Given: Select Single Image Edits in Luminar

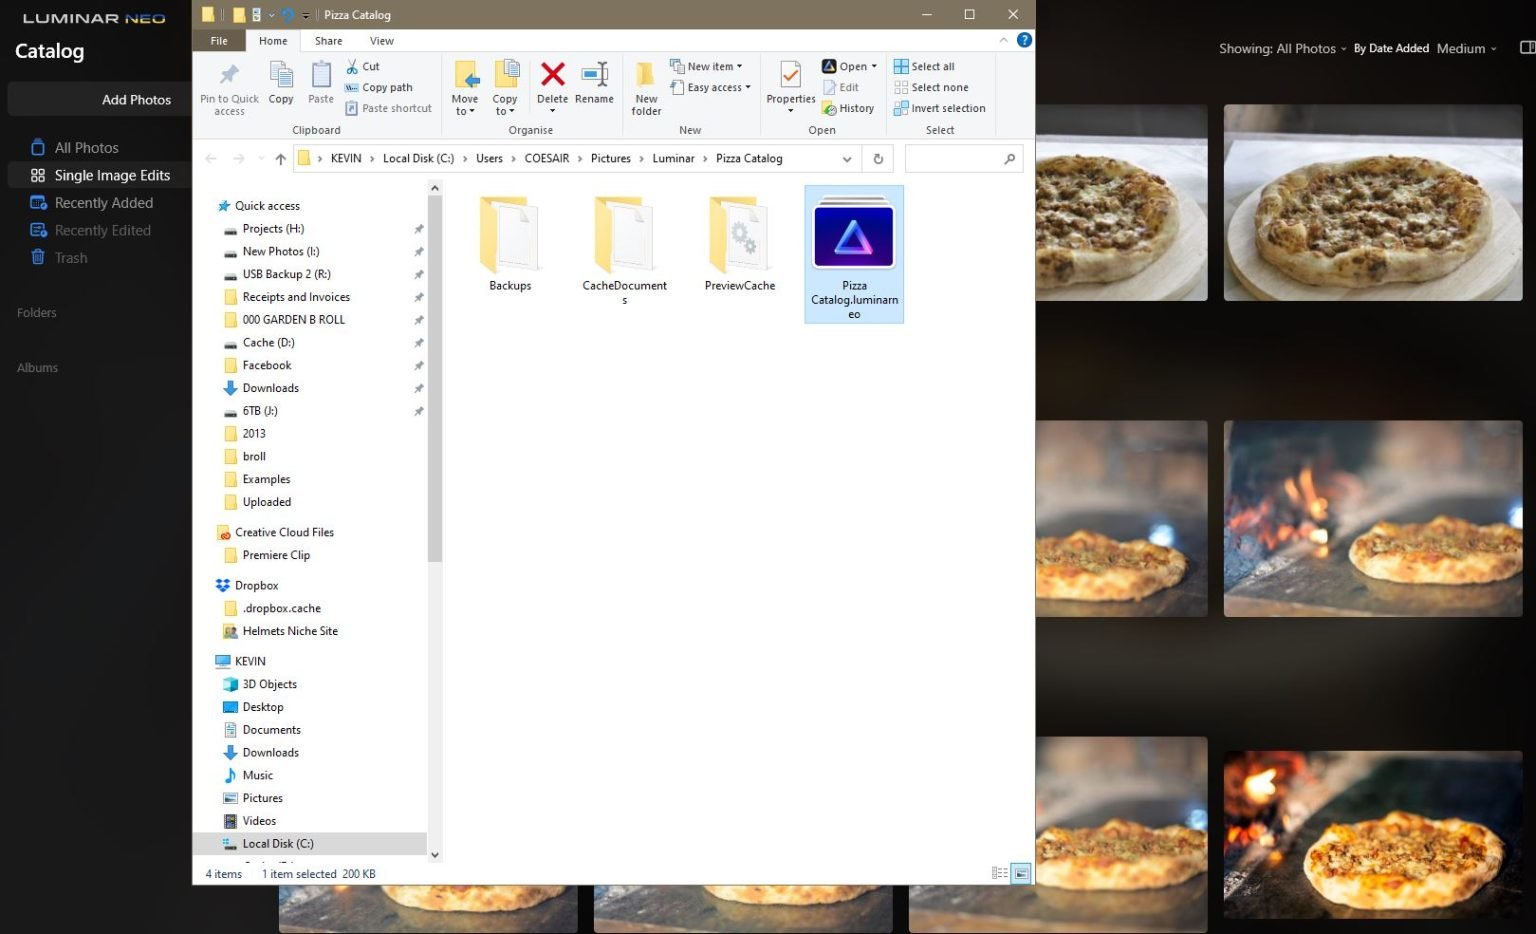Looking at the screenshot, I should (x=113, y=175).
